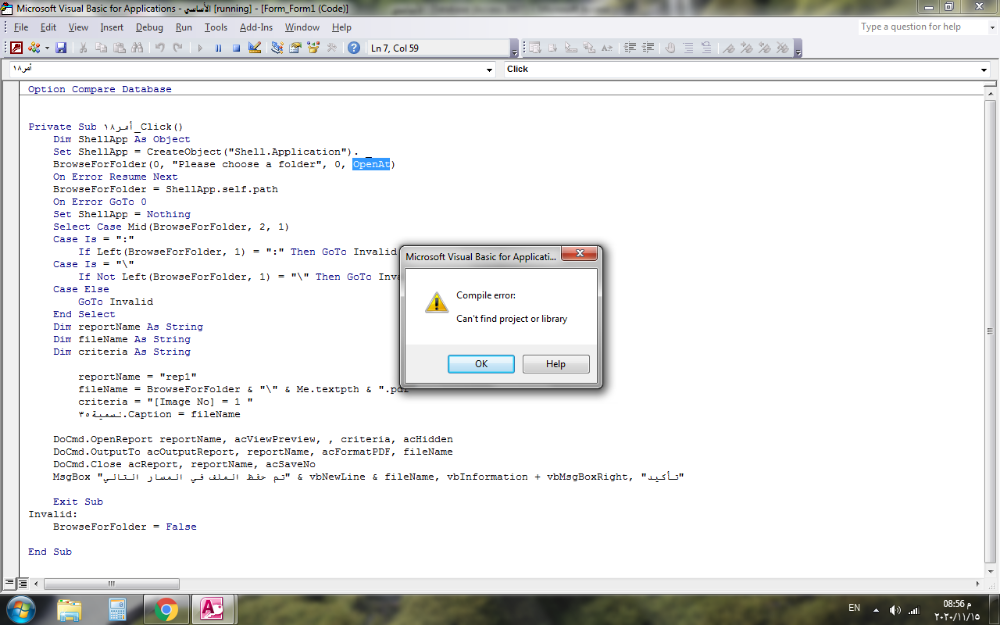Open Google Chrome from the taskbar

(166, 610)
